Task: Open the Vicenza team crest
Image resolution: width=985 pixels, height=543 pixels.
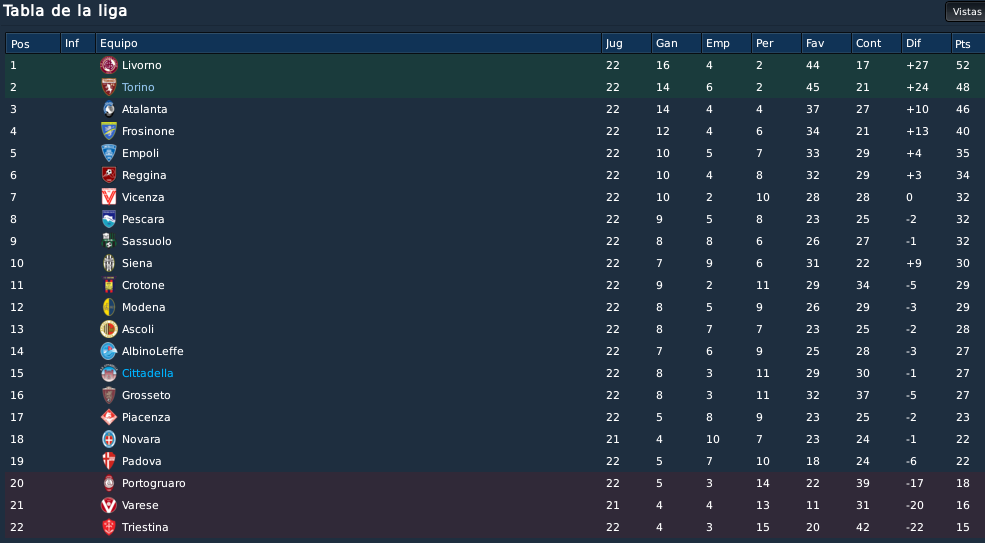Action: tap(109, 197)
